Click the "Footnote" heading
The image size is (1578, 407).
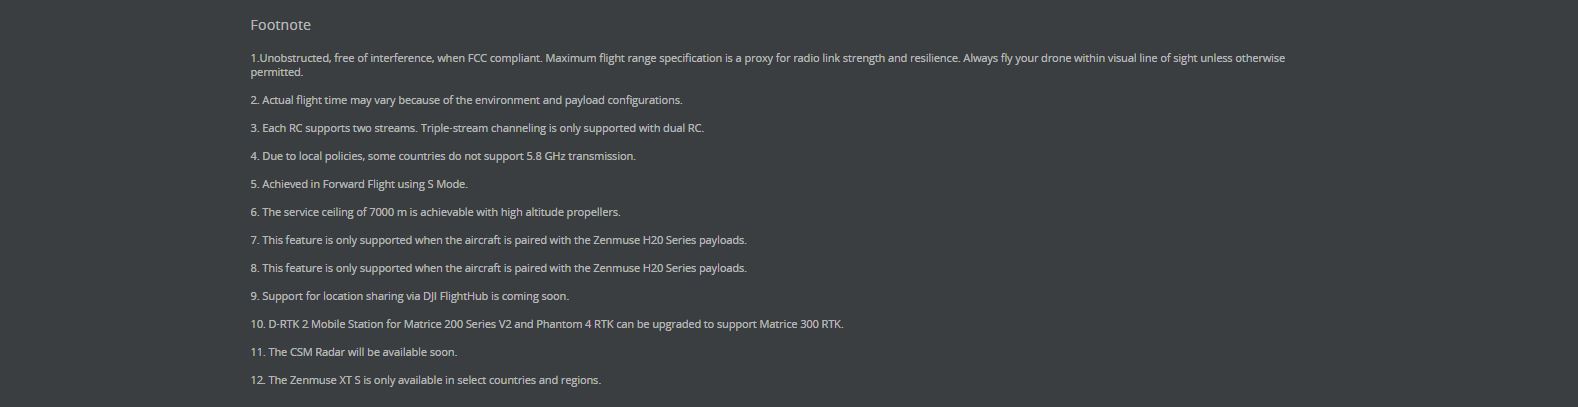[280, 25]
